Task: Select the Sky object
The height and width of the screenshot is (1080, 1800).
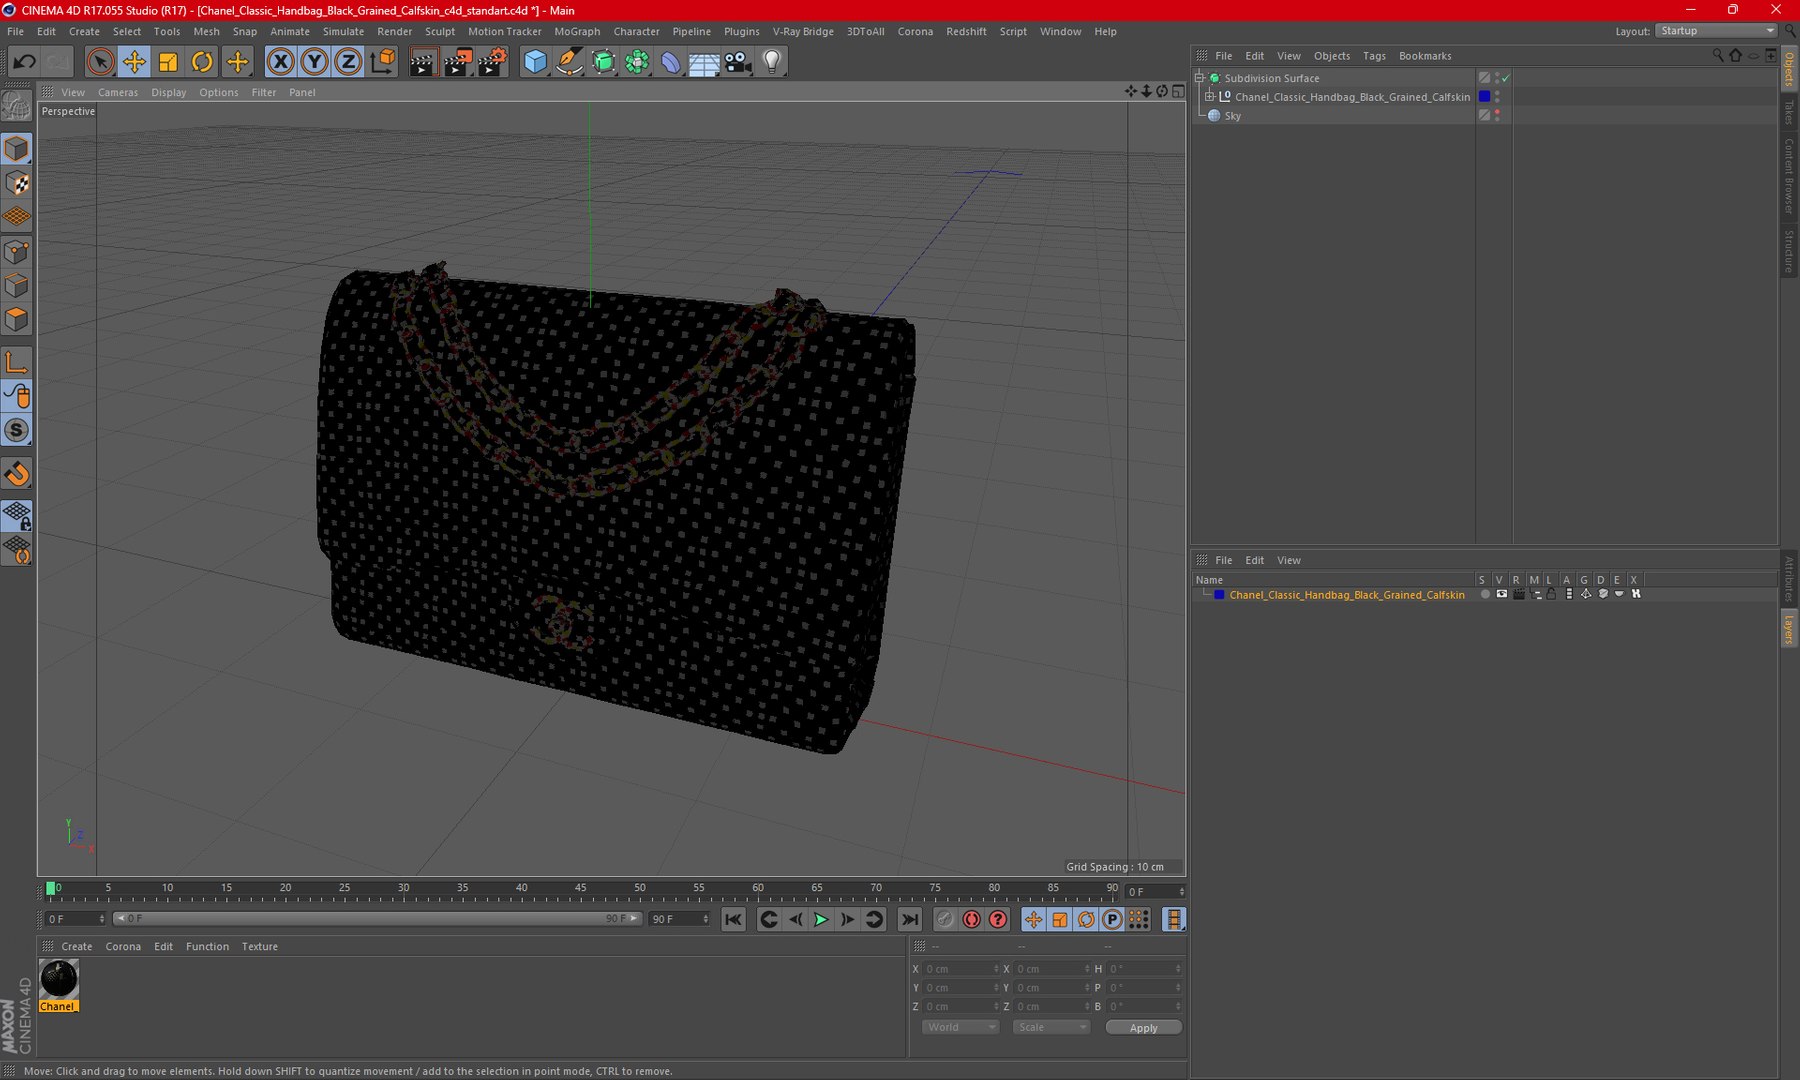Action: click(1232, 116)
